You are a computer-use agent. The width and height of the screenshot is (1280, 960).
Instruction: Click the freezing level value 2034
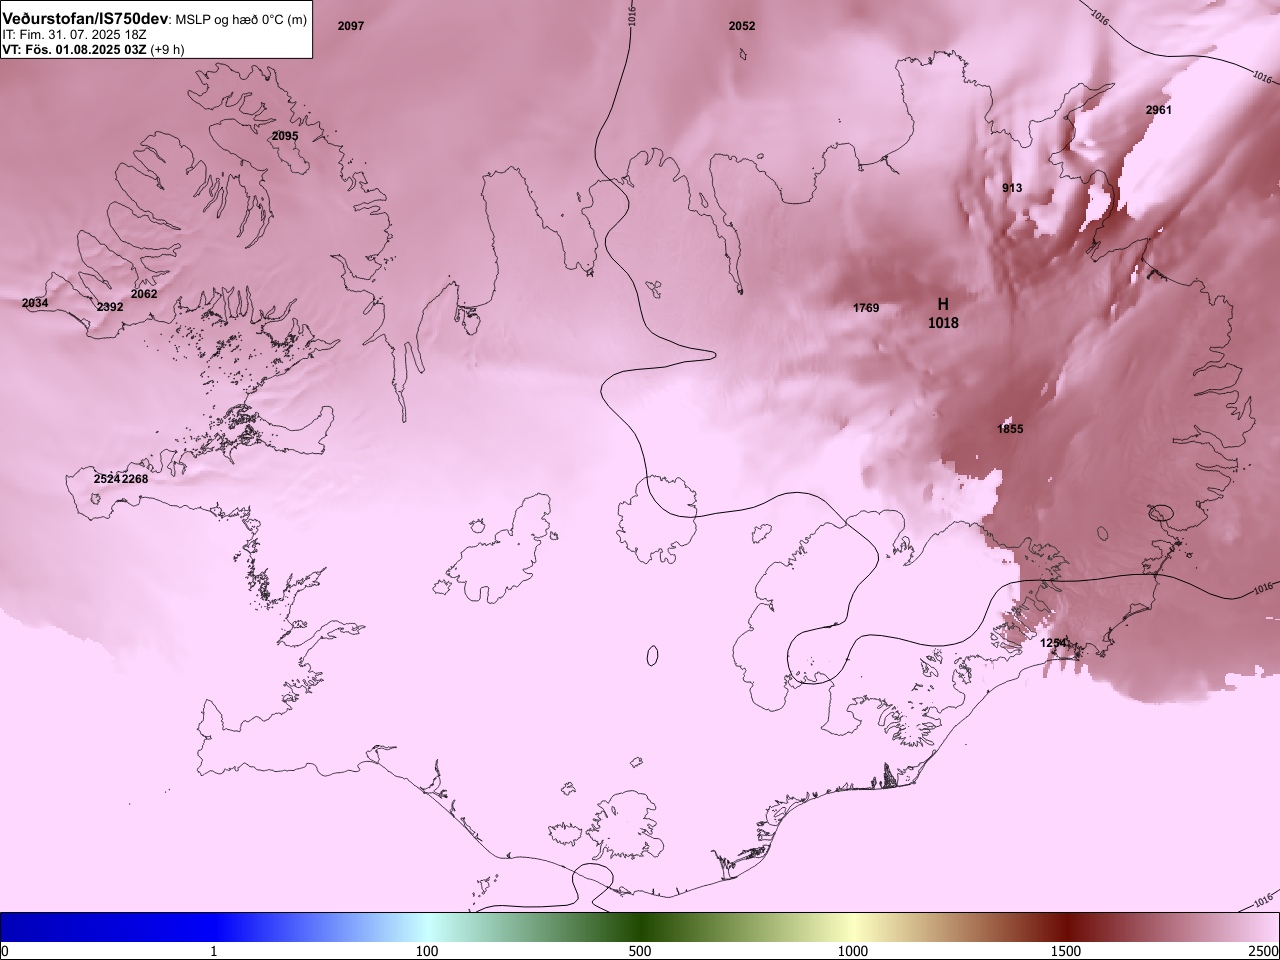coord(35,303)
